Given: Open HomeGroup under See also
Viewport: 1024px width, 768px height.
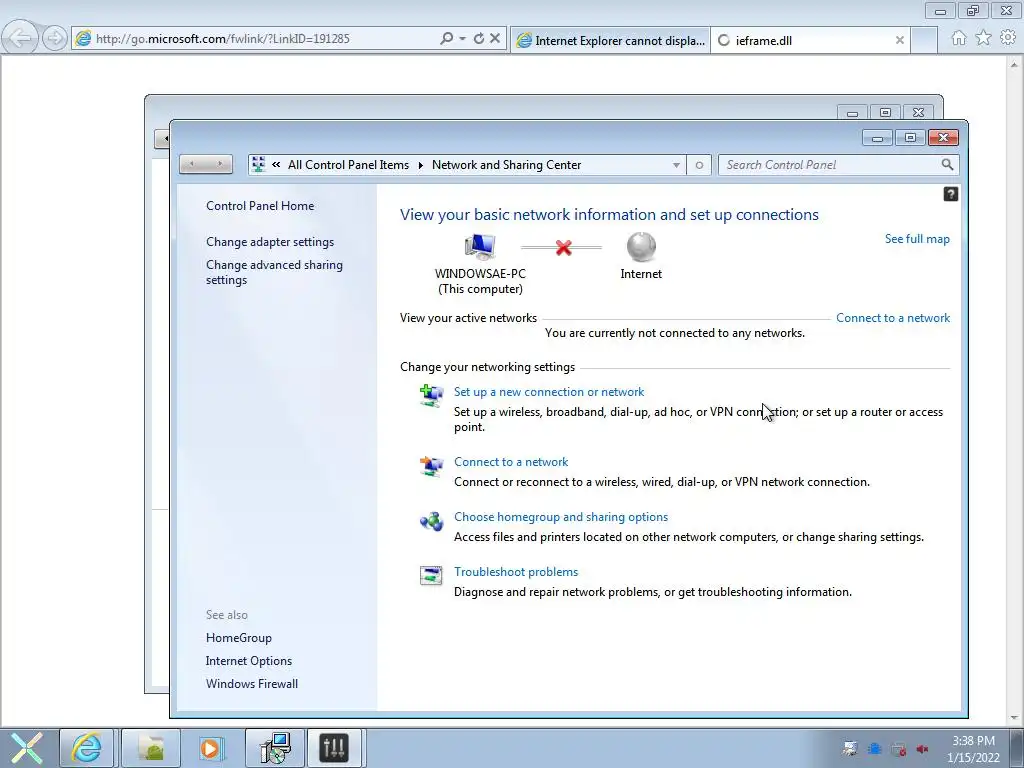Looking at the screenshot, I should [x=238, y=638].
